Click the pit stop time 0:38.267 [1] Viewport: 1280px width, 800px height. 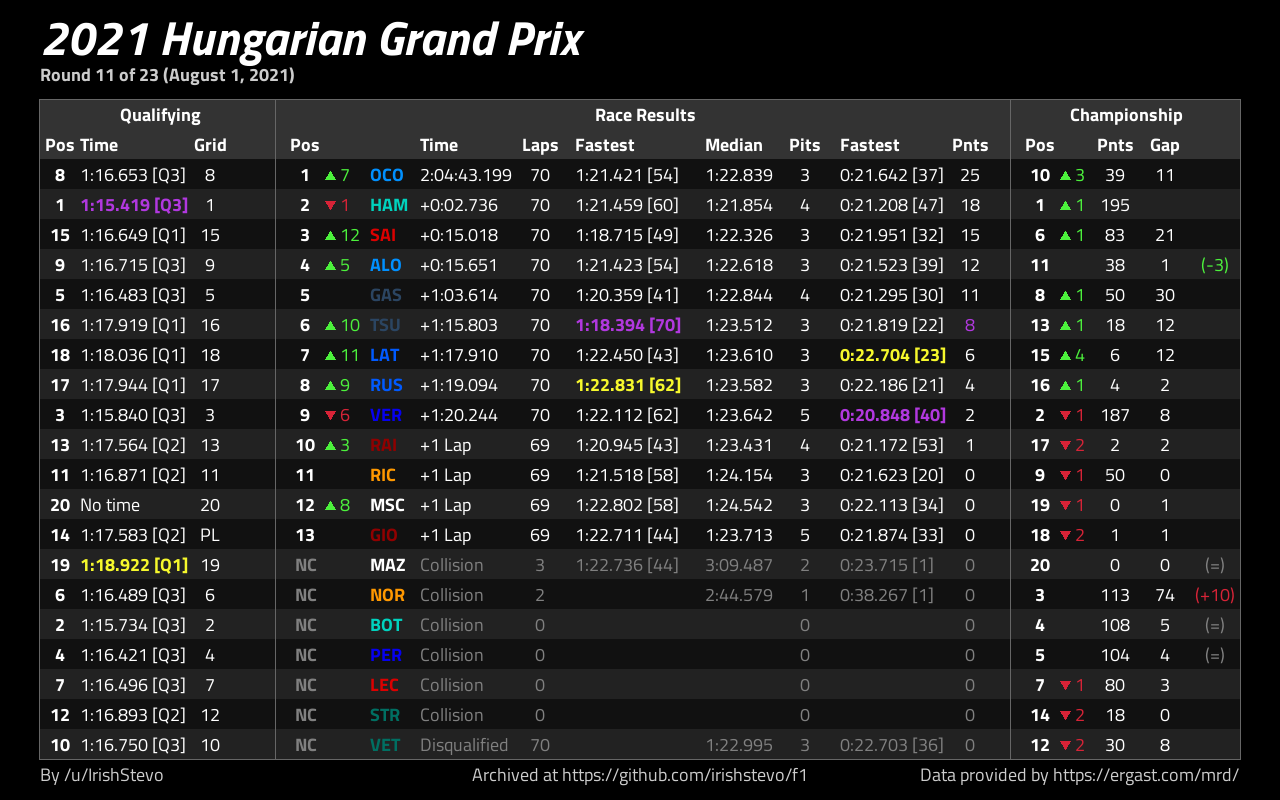click(887, 596)
